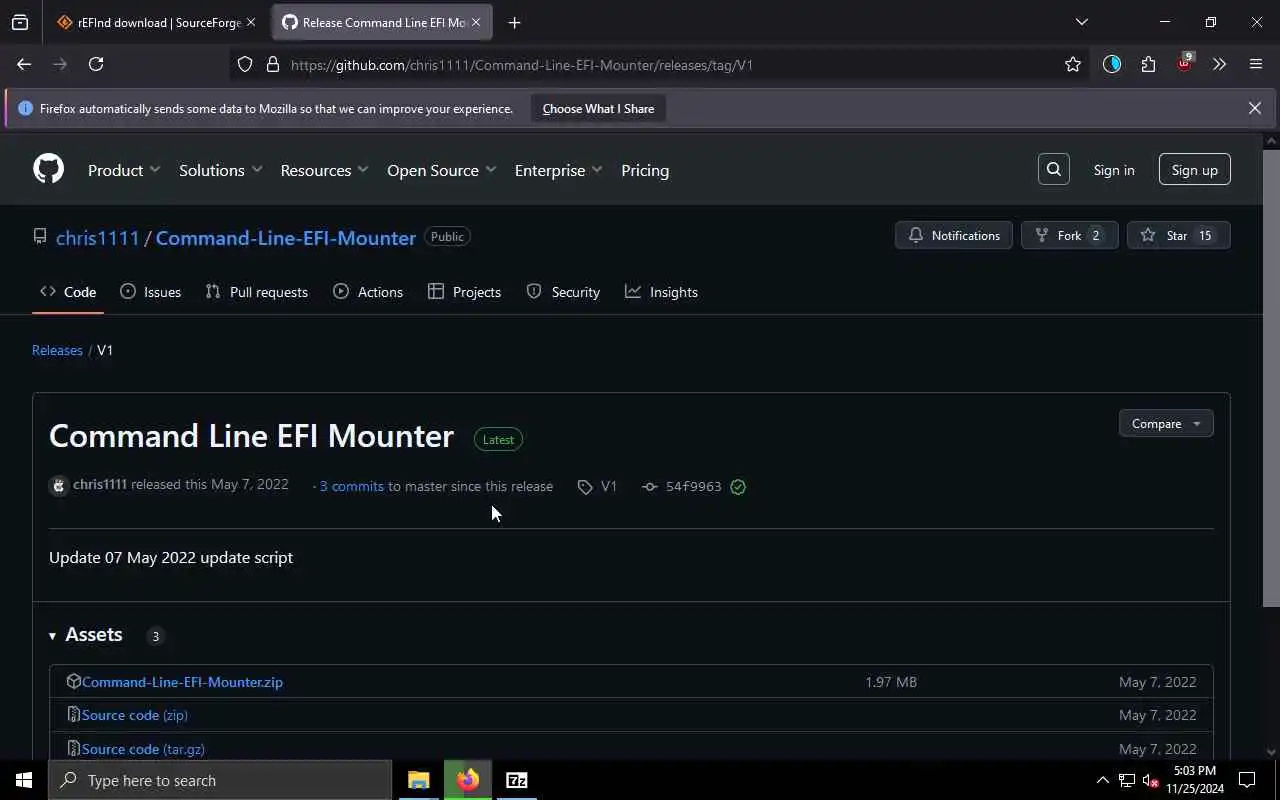Show hidden system tray icons

click(x=1103, y=780)
